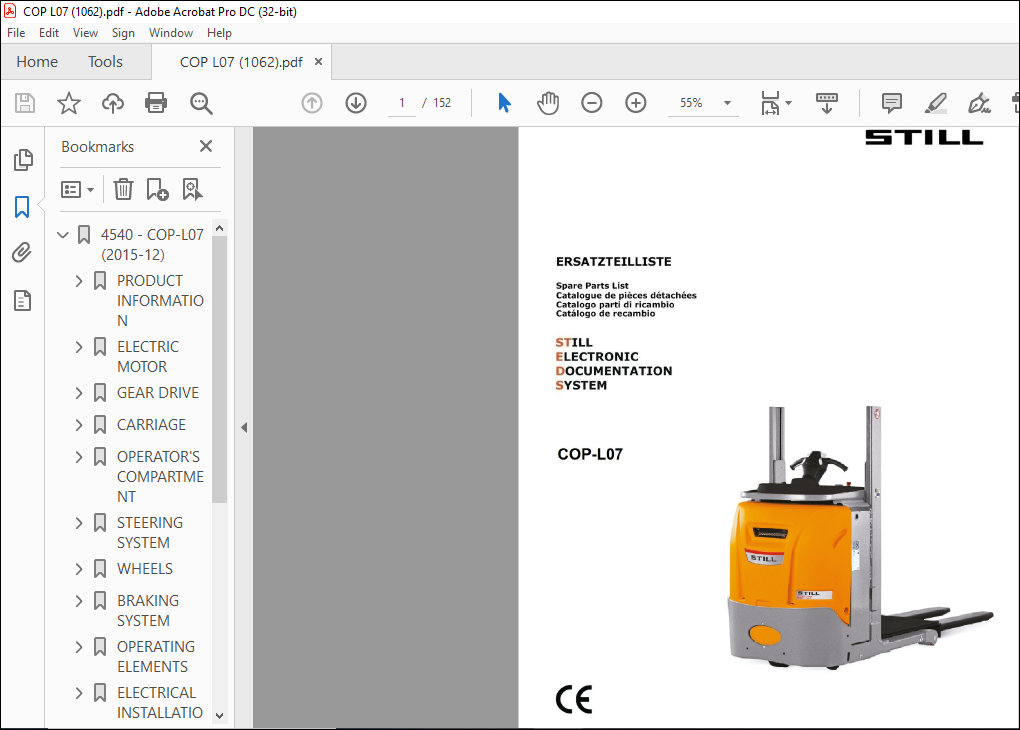Zoom out with the minus icon

pyautogui.click(x=591, y=103)
